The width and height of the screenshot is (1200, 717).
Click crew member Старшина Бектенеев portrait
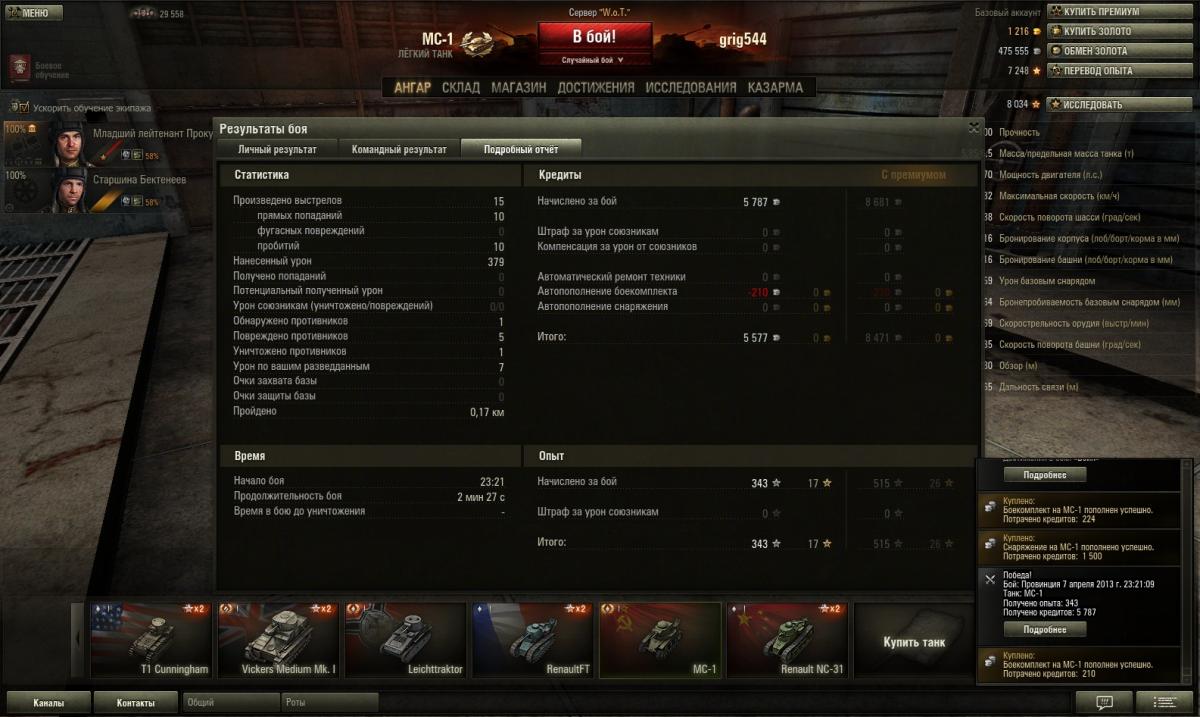click(x=72, y=190)
